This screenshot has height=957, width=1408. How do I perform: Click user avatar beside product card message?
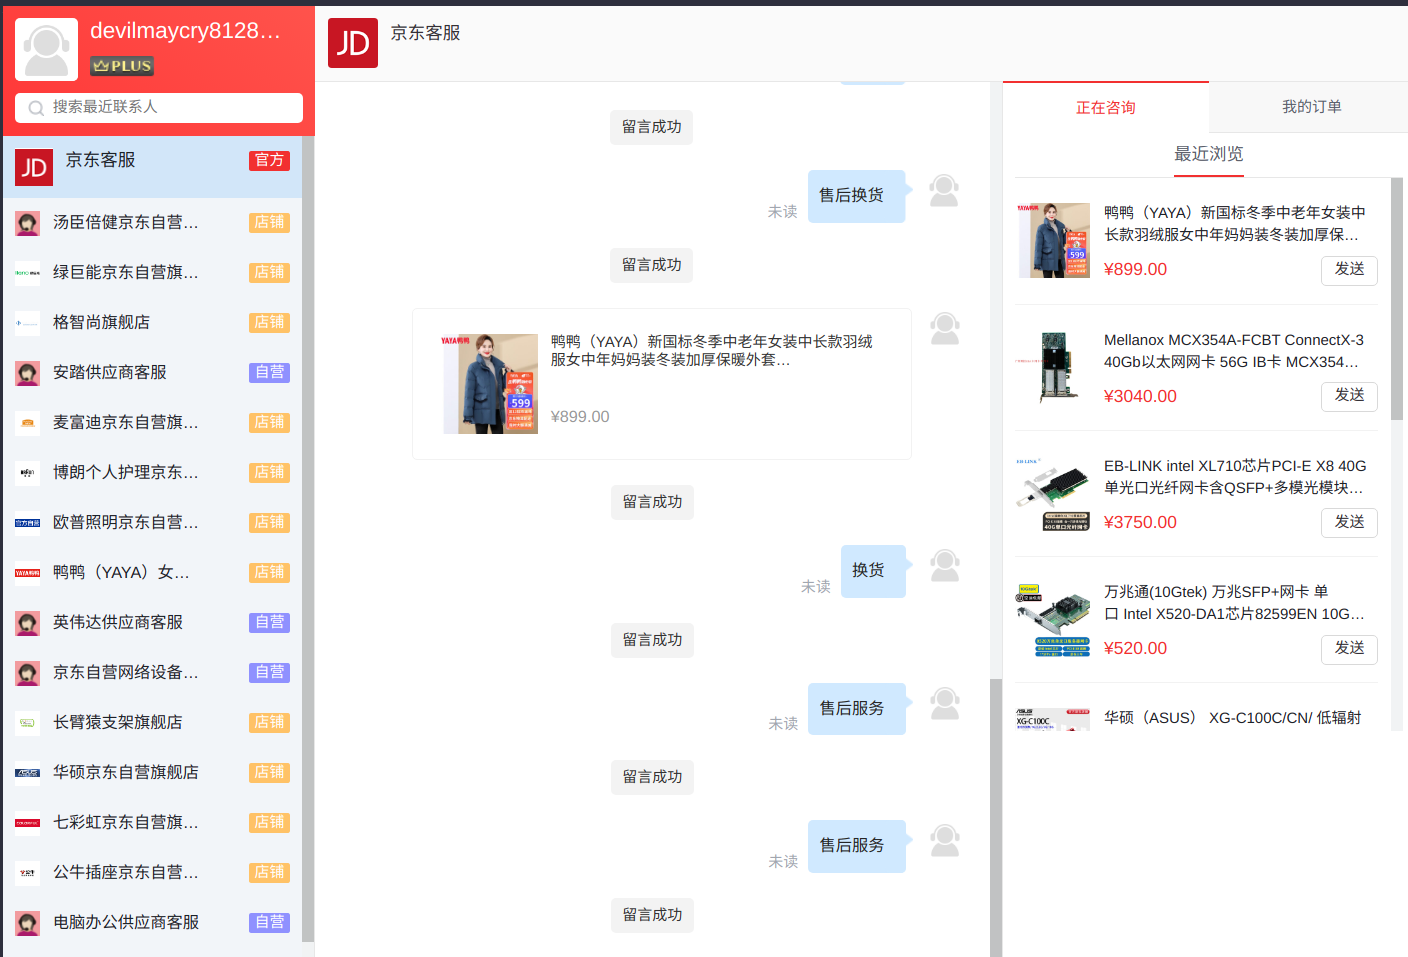[x=944, y=328]
